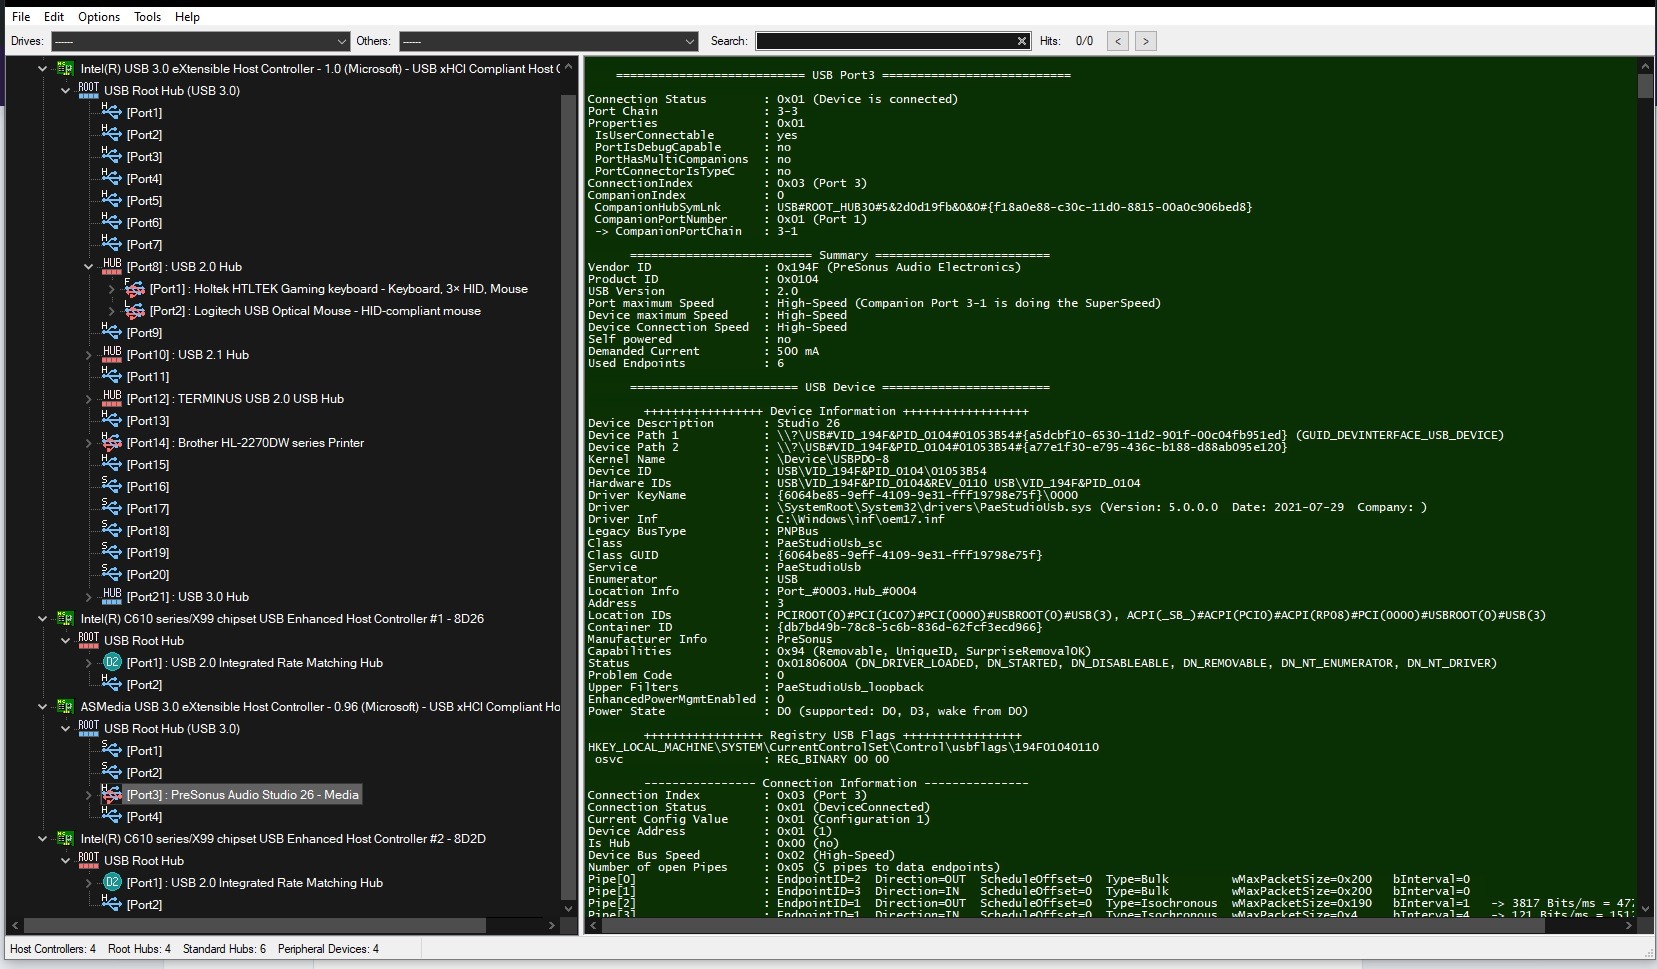Click the integrated hub icon under controller #1 - 8D26
The image size is (1657, 969).
click(x=112, y=662)
